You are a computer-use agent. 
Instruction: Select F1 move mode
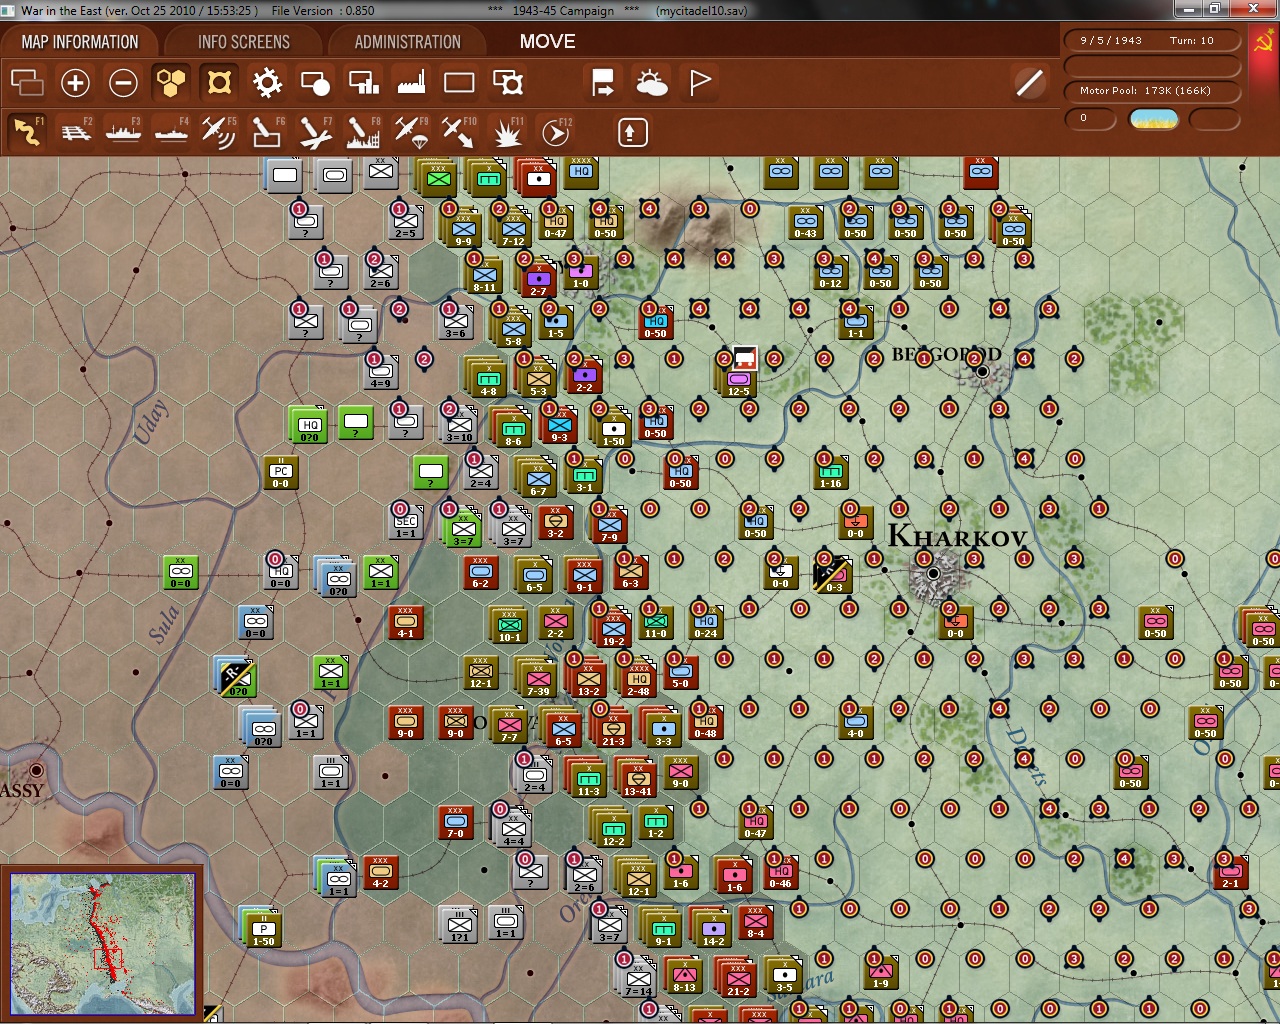pyautogui.click(x=27, y=132)
